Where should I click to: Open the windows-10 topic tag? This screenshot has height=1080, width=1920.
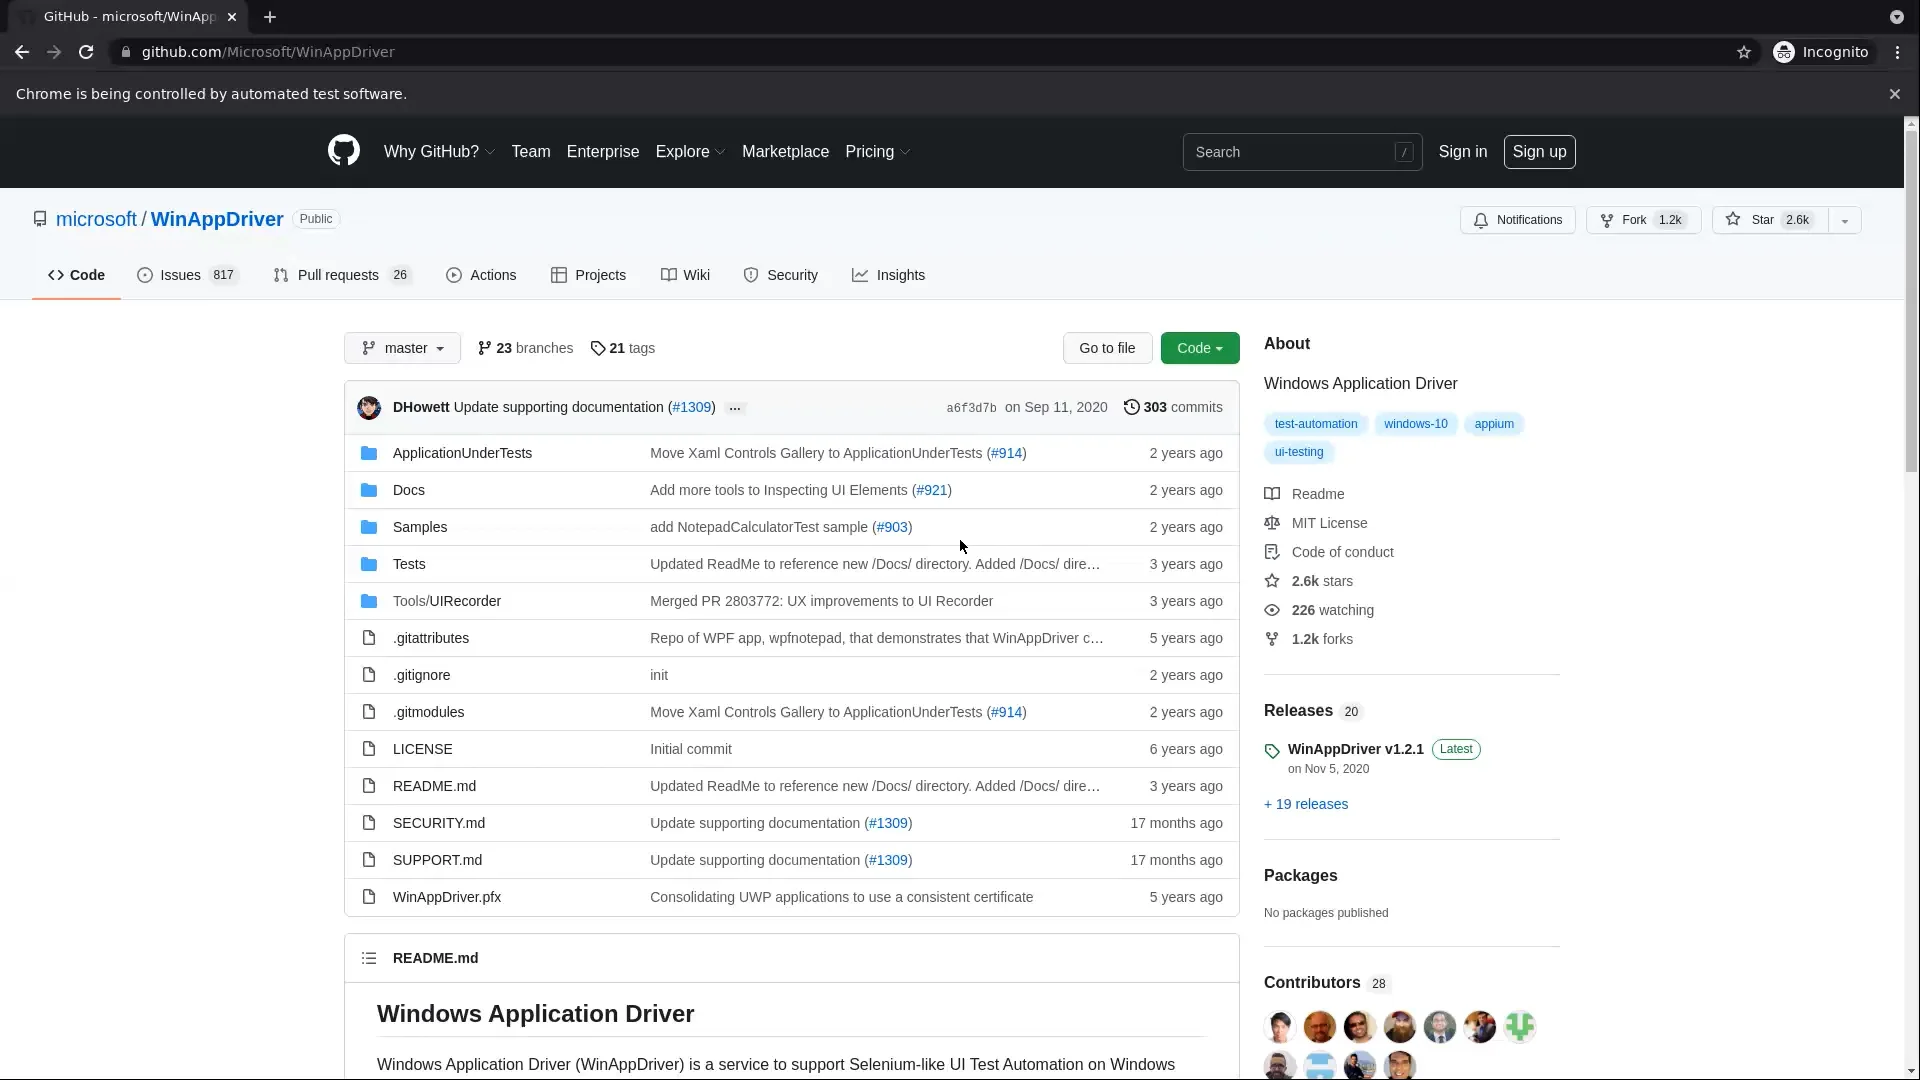[1415, 424]
